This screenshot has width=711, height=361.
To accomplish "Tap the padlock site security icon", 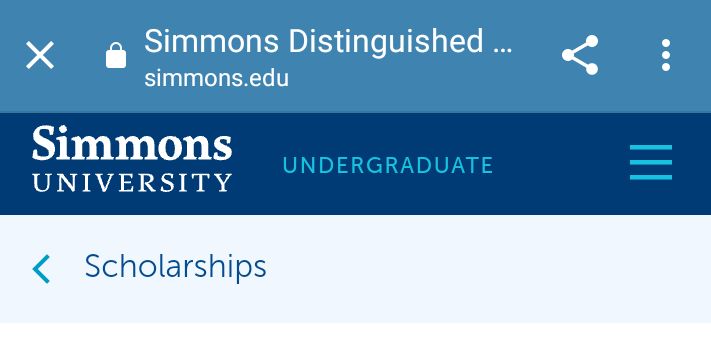I will tap(116, 55).
